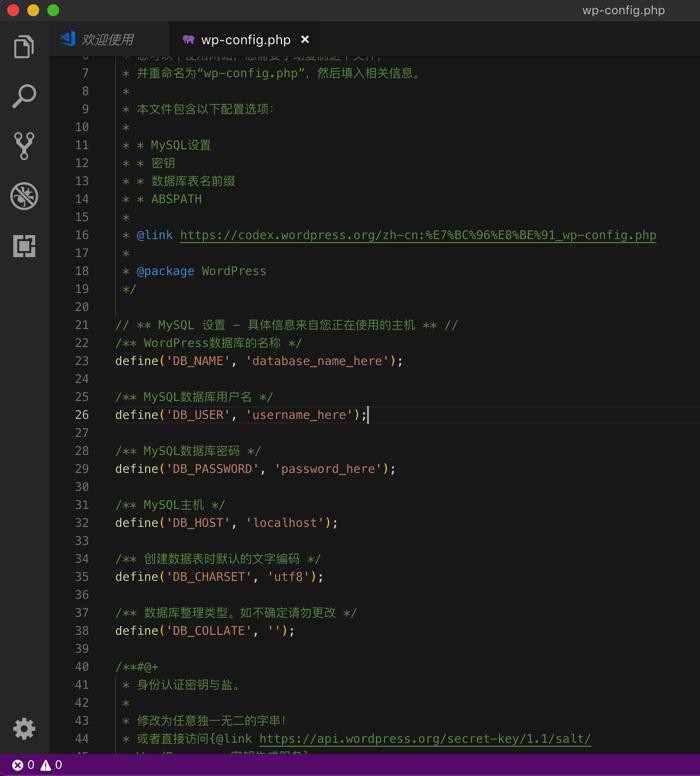Click 'DB_NAME' constant text

pos(198,361)
